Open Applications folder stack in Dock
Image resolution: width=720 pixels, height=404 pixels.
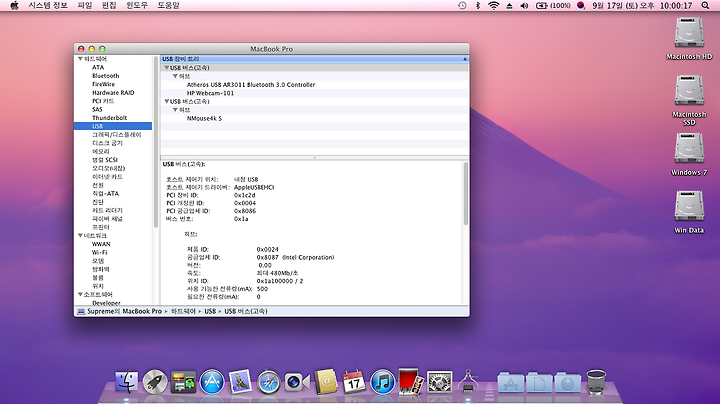point(511,383)
